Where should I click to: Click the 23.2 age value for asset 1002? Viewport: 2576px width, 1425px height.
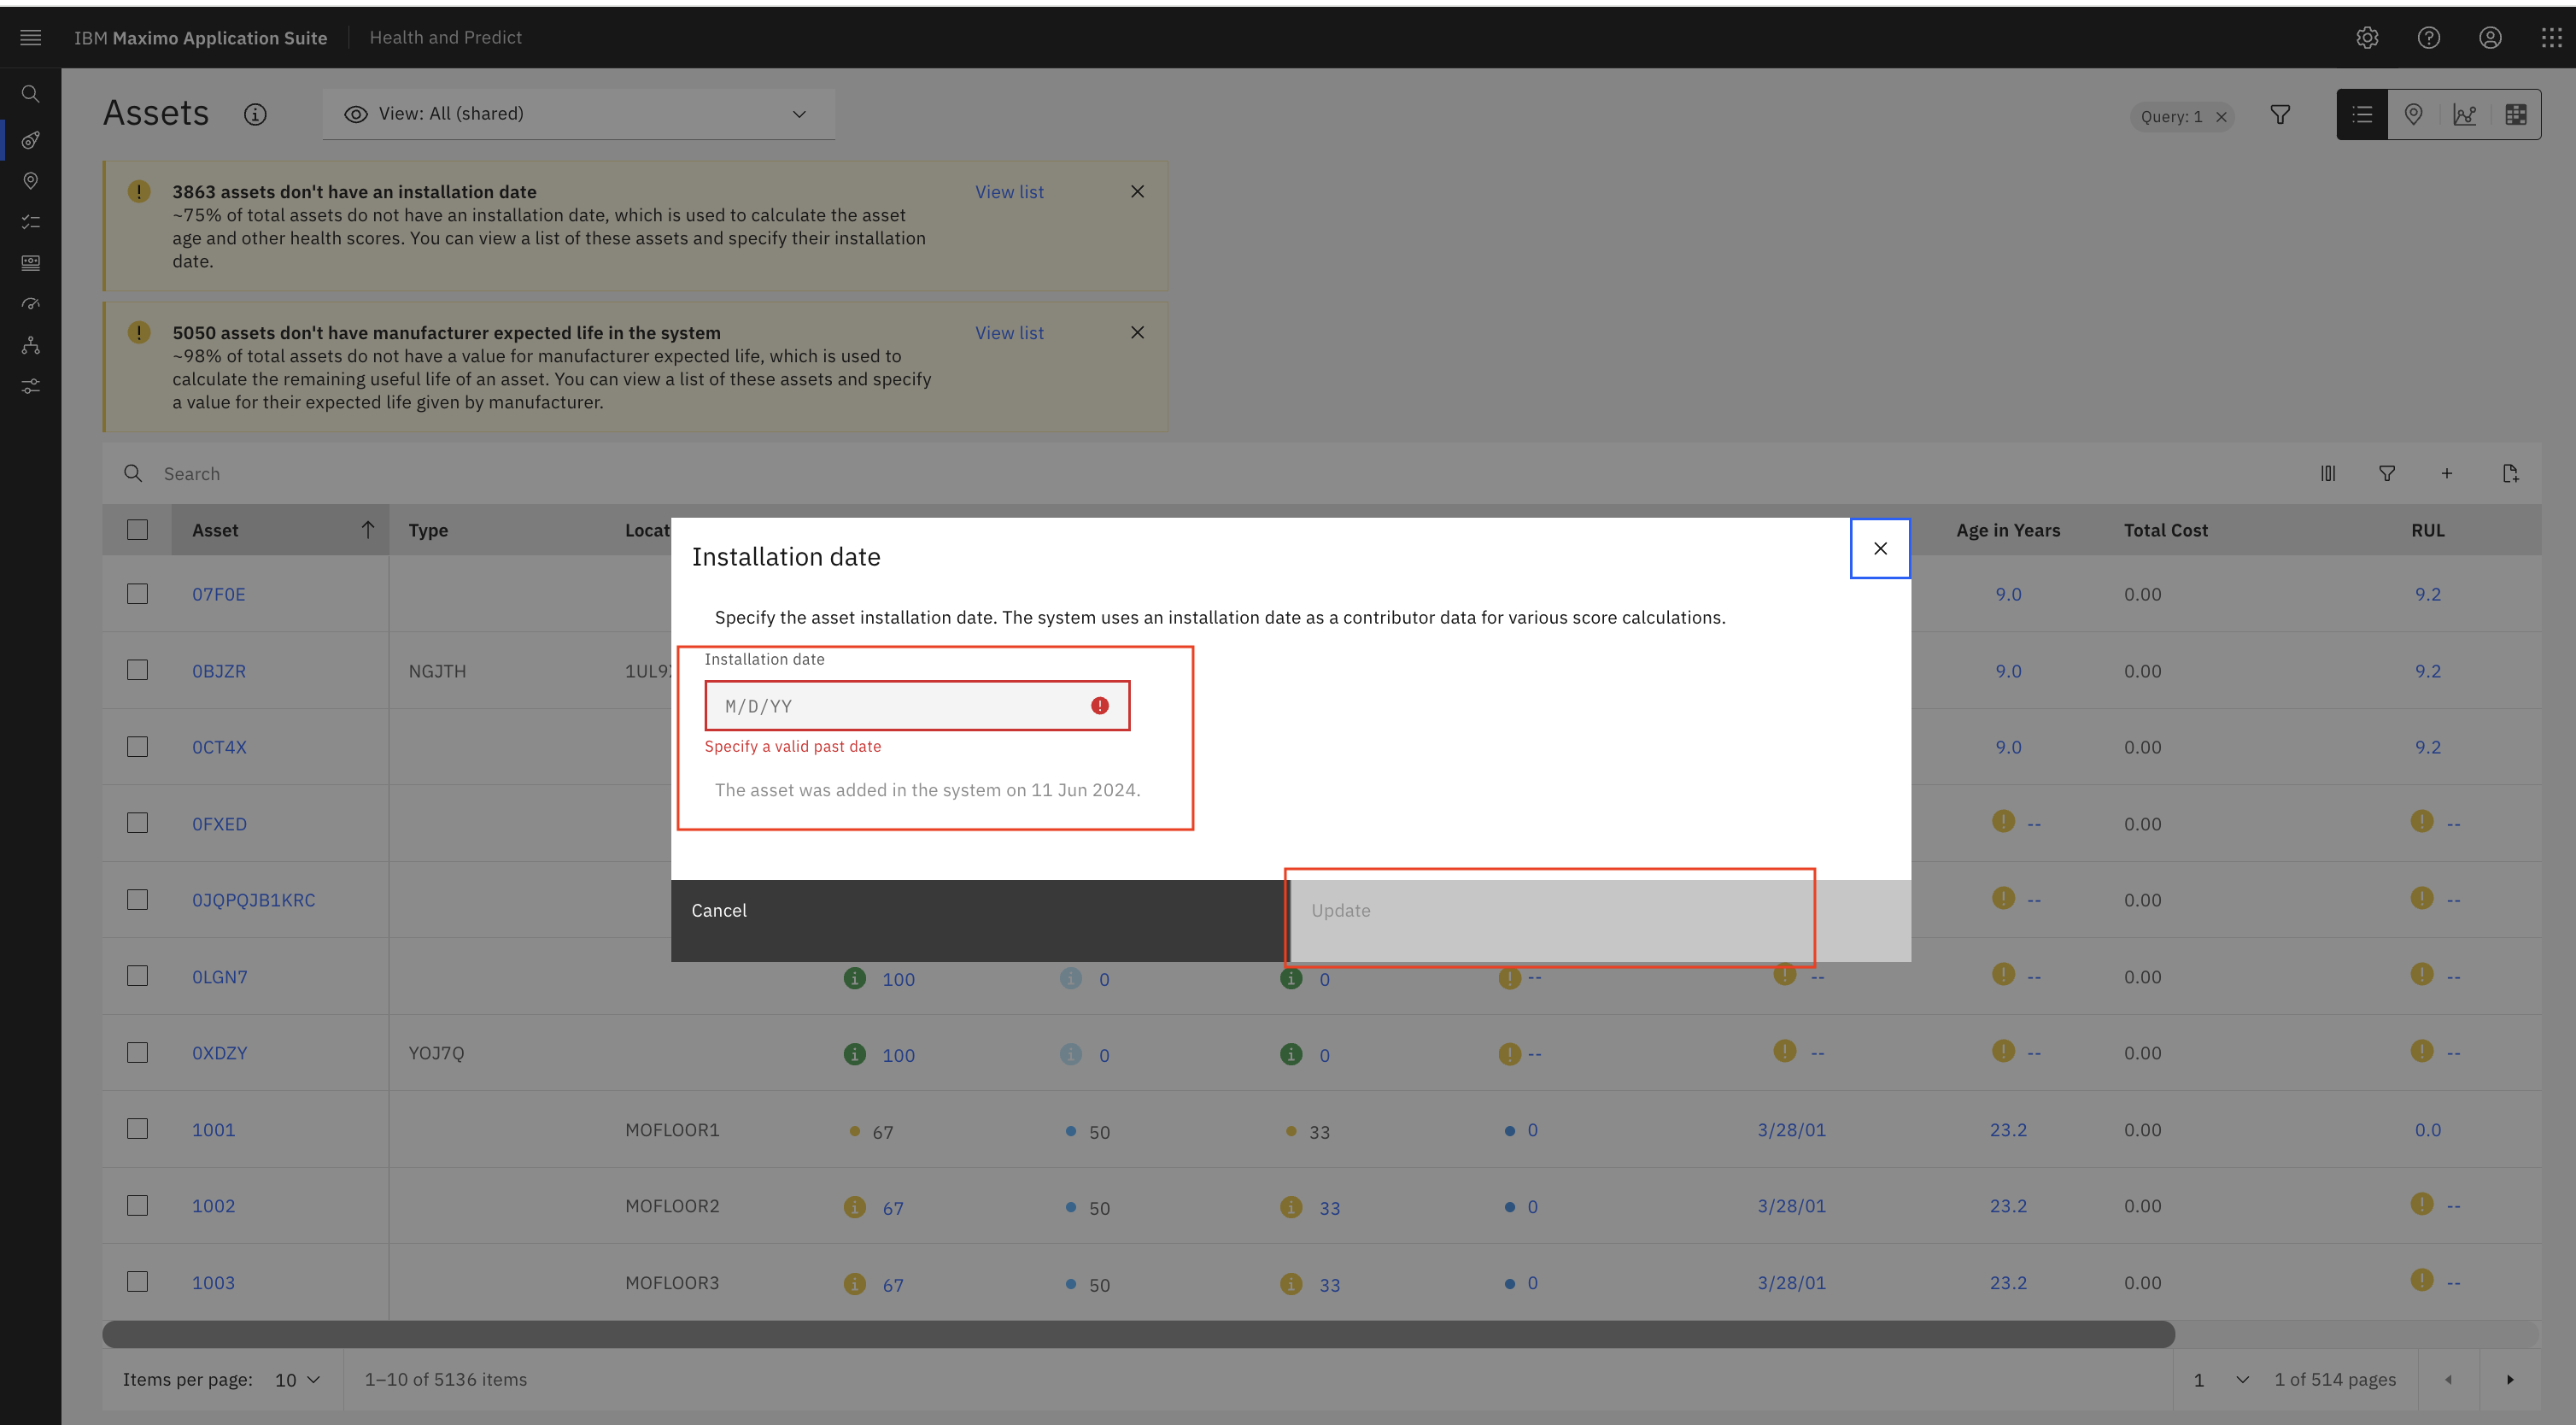[2008, 1206]
